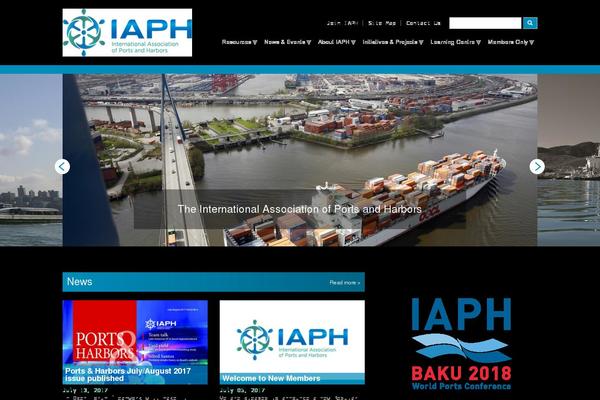Viewport: 600px width, 400px height.
Task: Click the July 05, 2017 date text
Action: [x=242, y=390]
